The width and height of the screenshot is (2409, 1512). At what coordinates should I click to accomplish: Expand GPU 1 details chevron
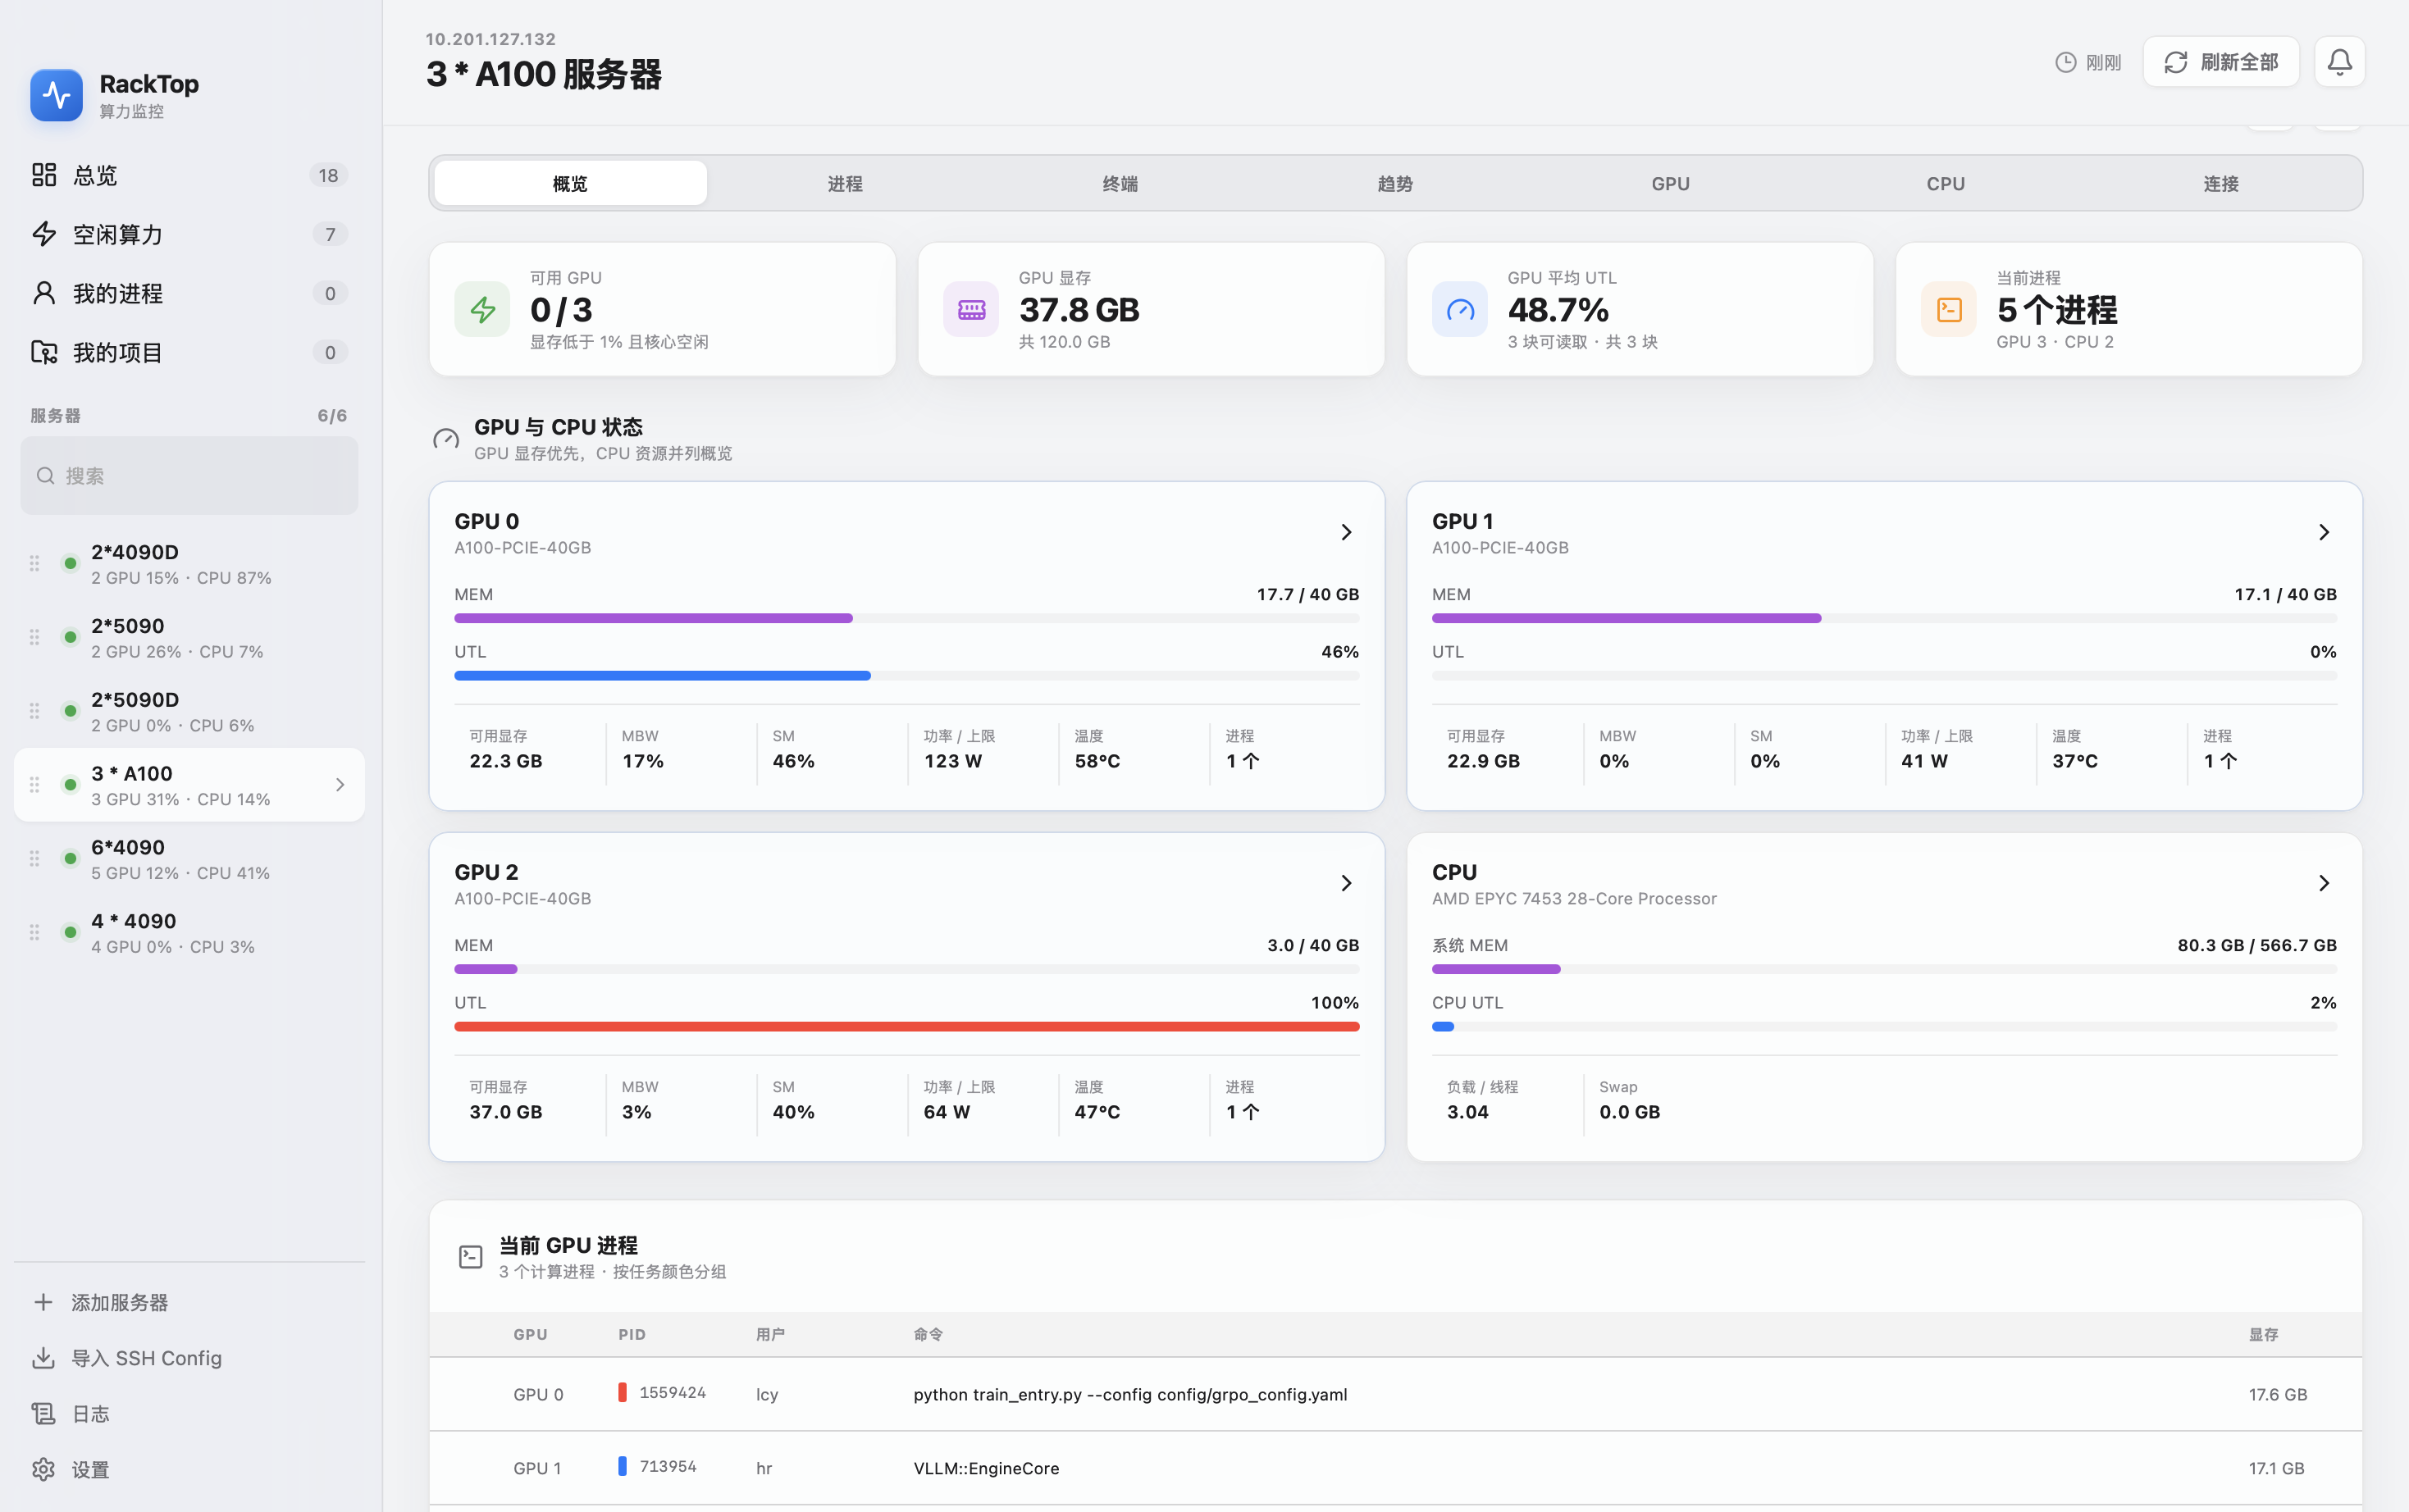[2323, 532]
